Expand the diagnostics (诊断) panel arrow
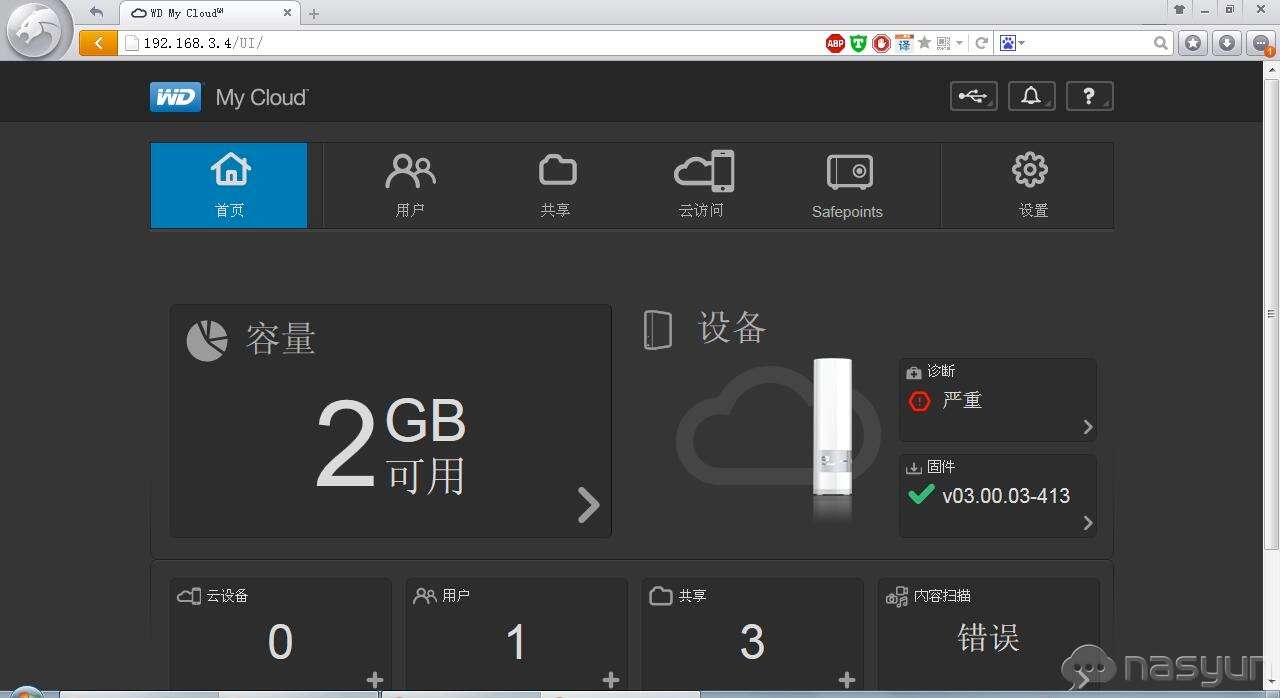This screenshot has width=1280, height=698. point(1088,427)
